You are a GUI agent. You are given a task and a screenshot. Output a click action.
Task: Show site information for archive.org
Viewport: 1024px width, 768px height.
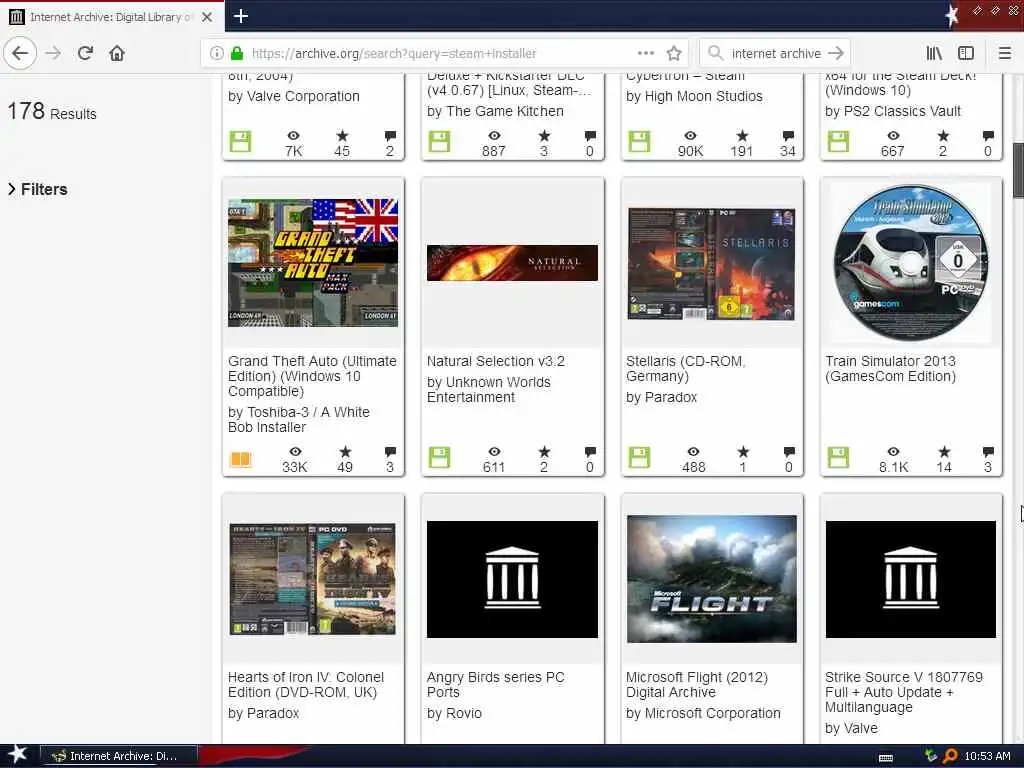tap(216, 54)
